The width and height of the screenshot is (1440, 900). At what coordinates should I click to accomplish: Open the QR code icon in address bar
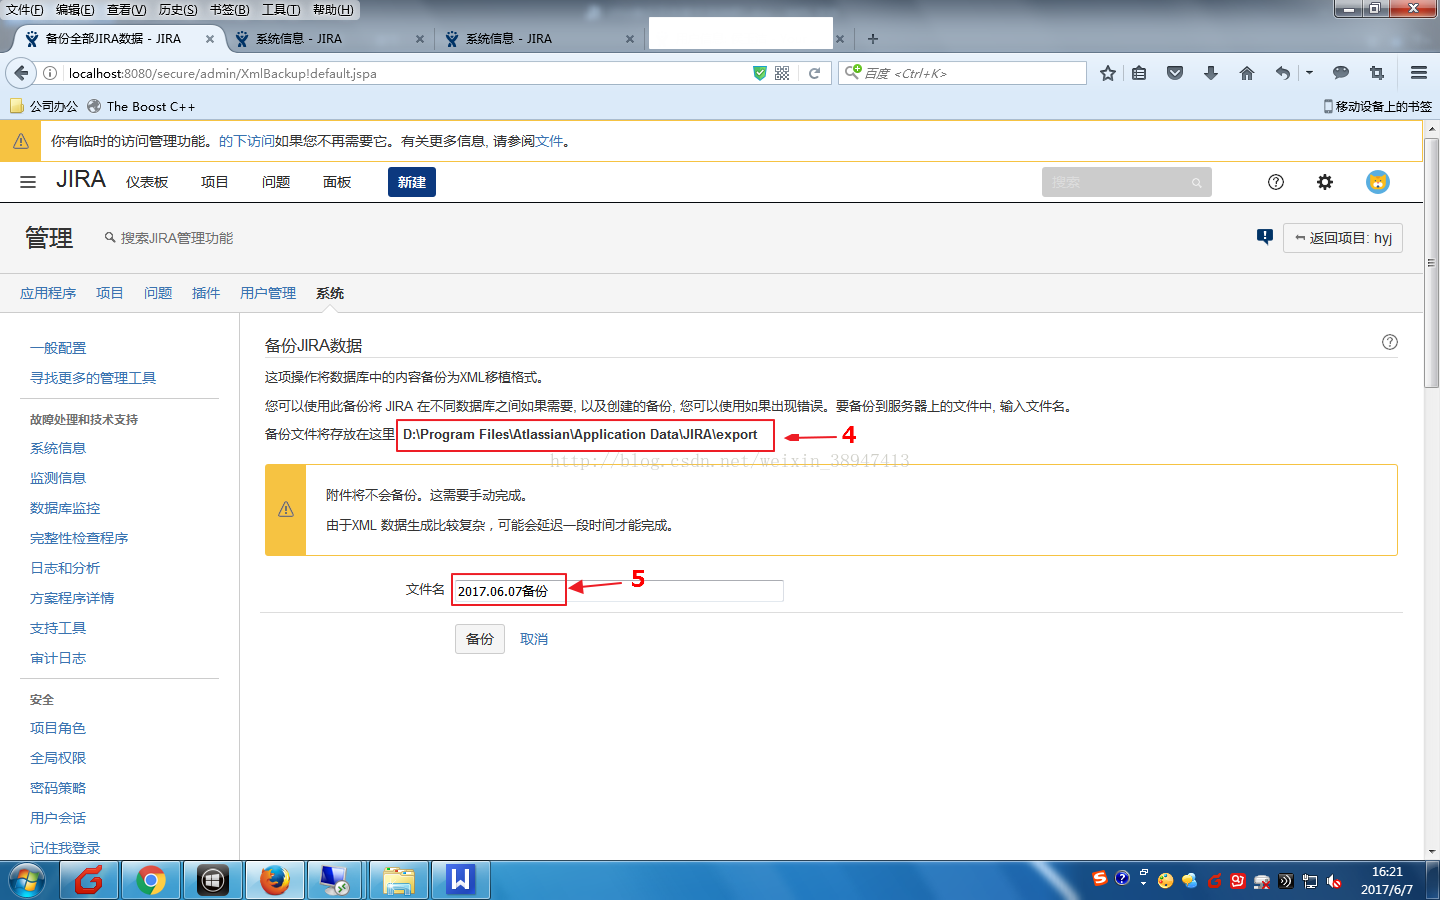pos(782,73)
